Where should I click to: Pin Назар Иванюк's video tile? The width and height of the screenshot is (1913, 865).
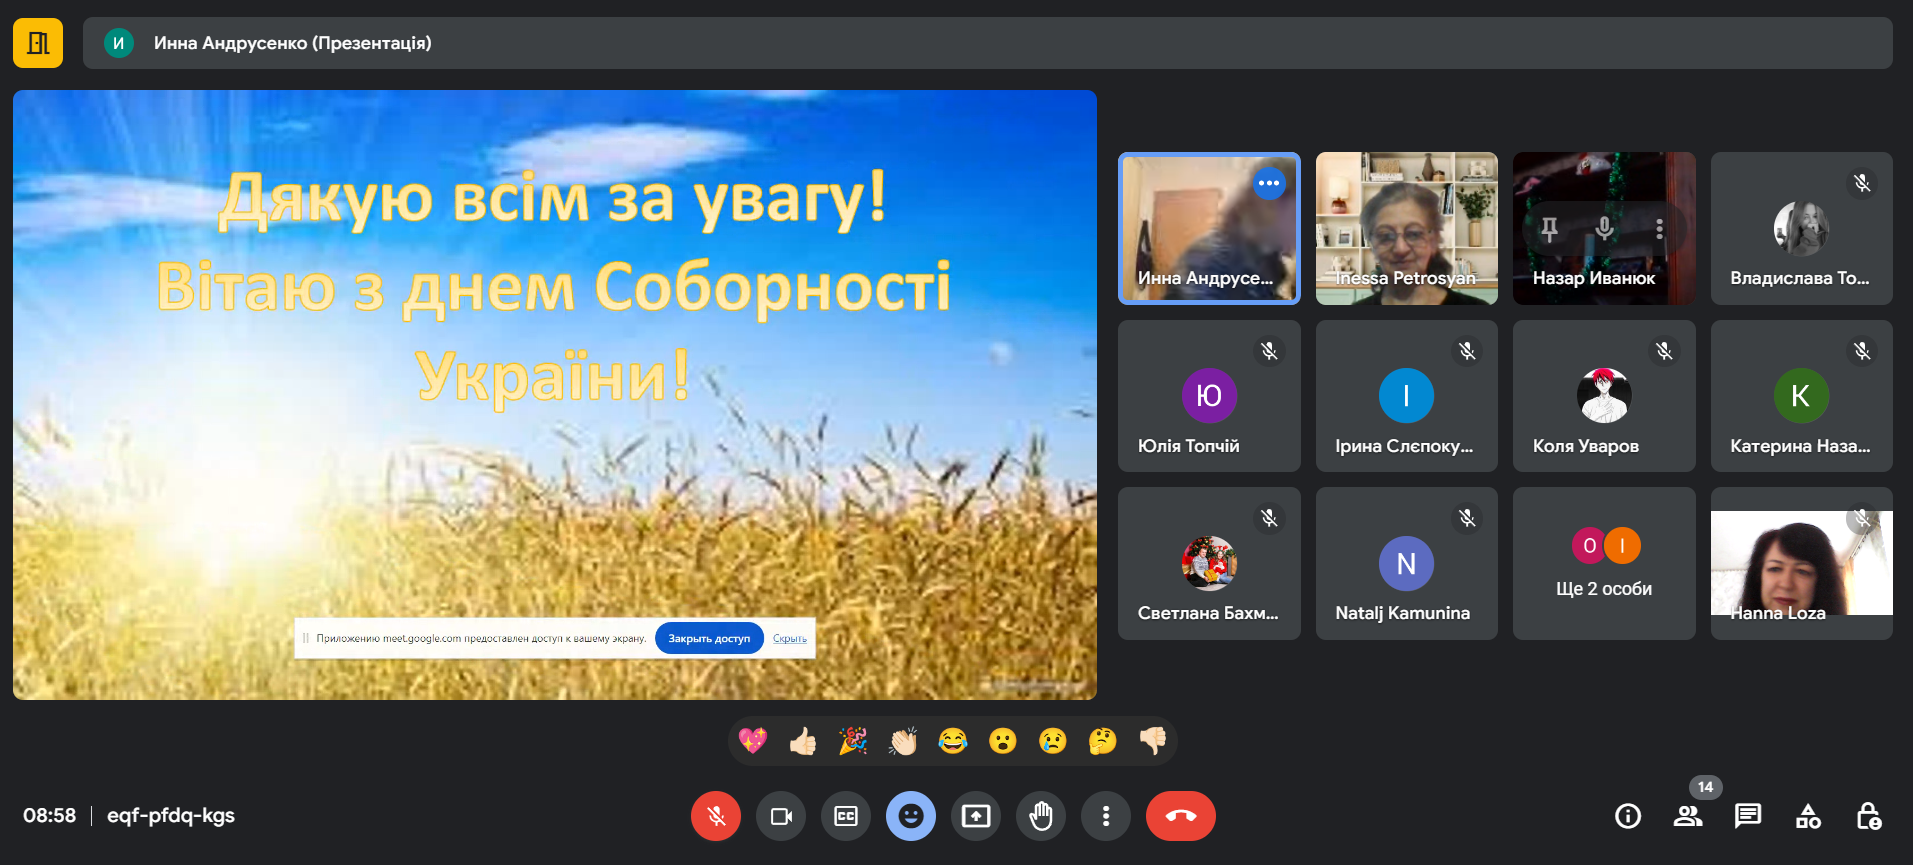pyautogui.click(x=1549, y=229)
